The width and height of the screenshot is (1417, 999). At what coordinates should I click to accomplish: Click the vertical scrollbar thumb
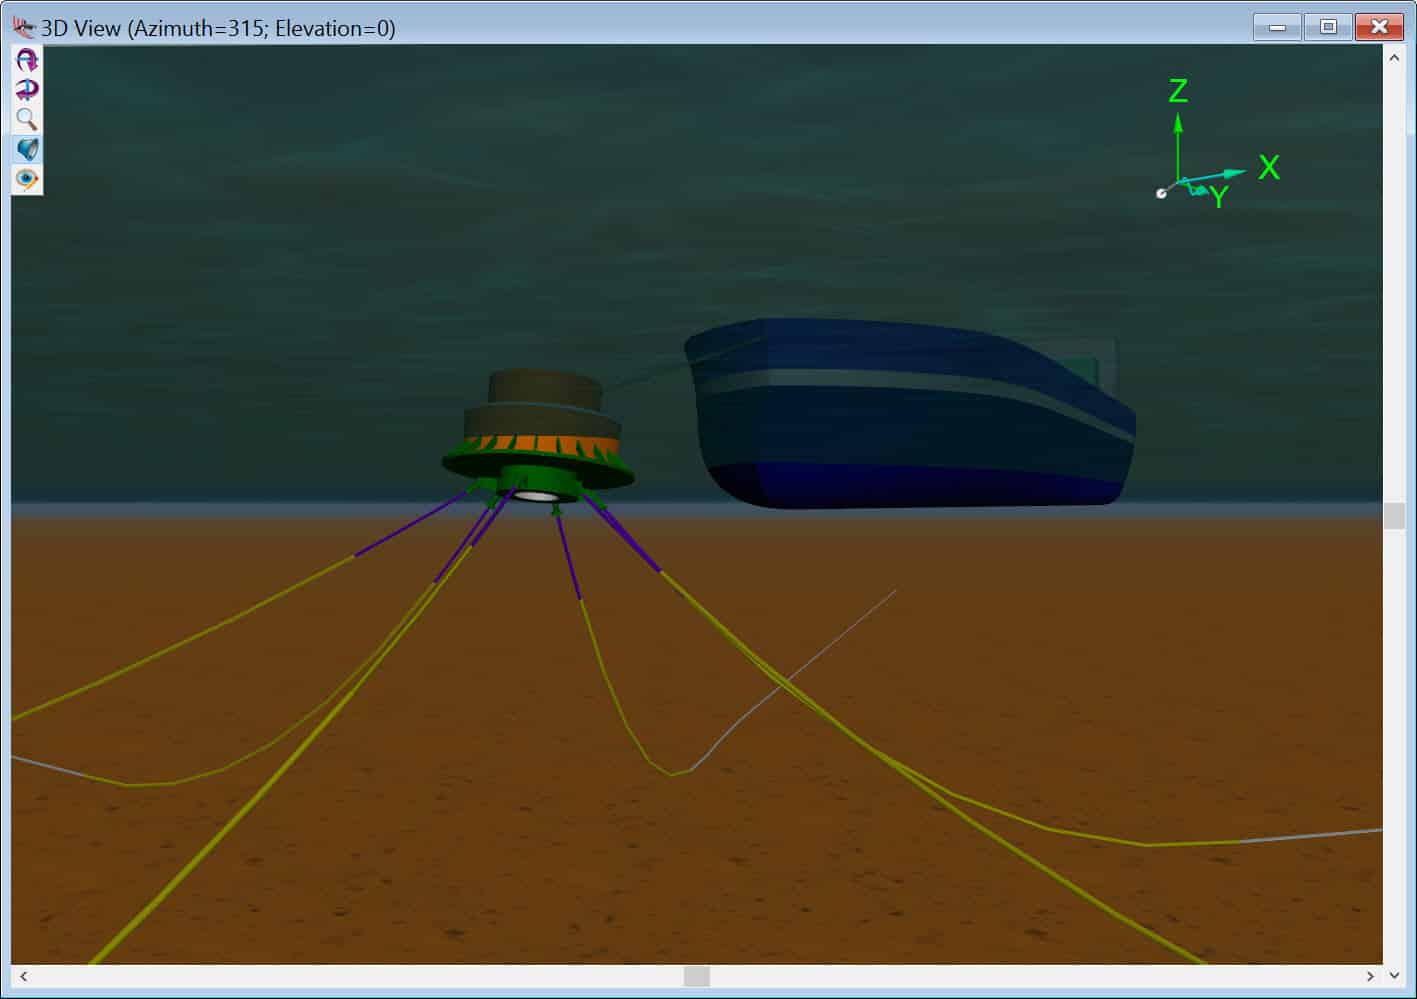pyautogui.click(x=1394, y=516)
